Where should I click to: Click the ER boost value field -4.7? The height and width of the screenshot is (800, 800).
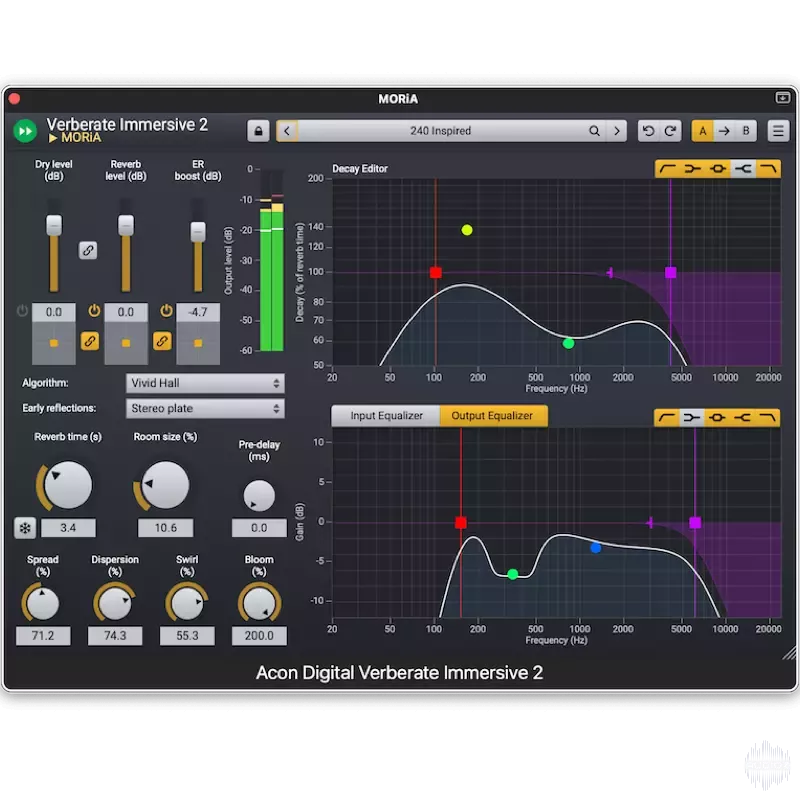point(198,312)
